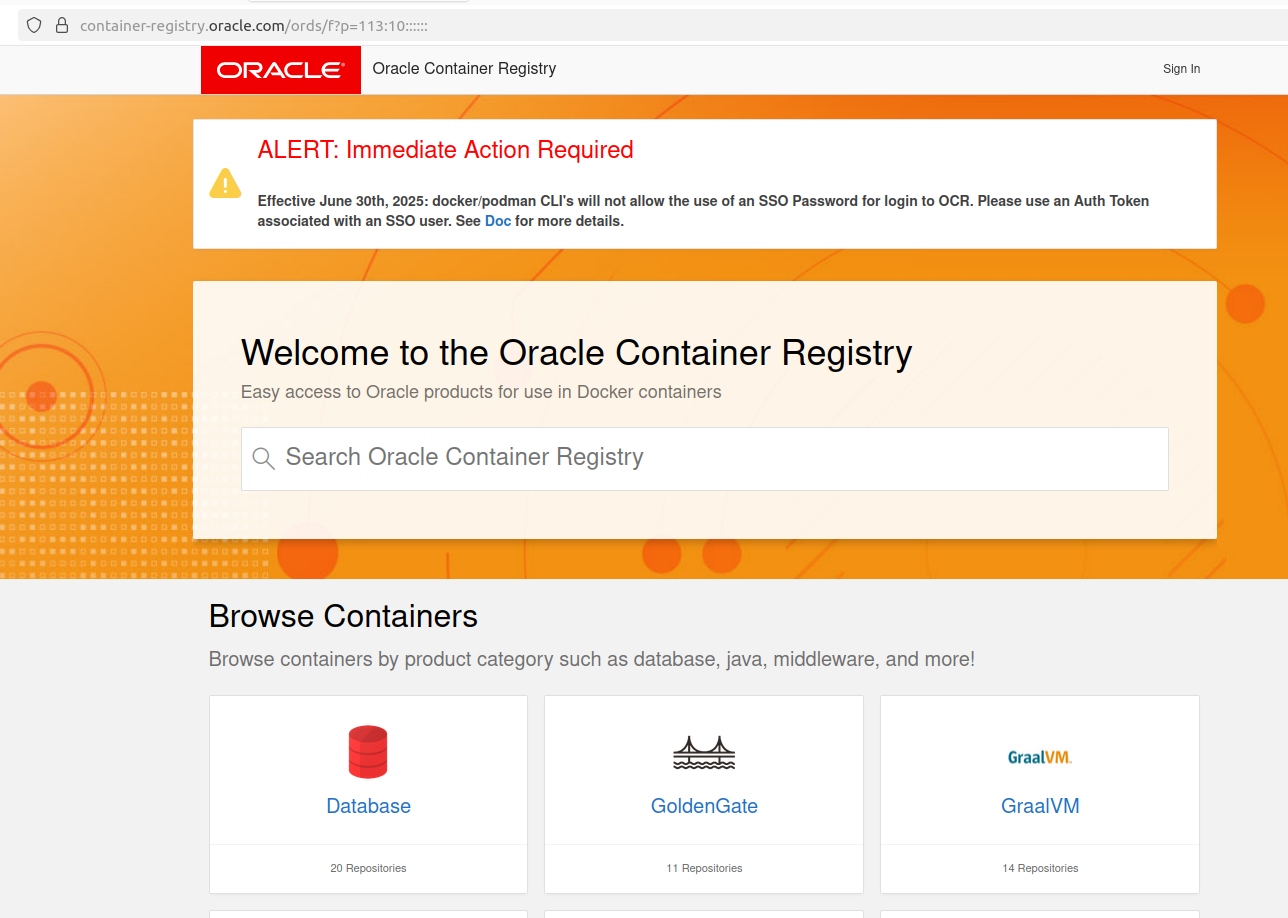
Task: Open the Sign In link
Action: point(1181,69)
